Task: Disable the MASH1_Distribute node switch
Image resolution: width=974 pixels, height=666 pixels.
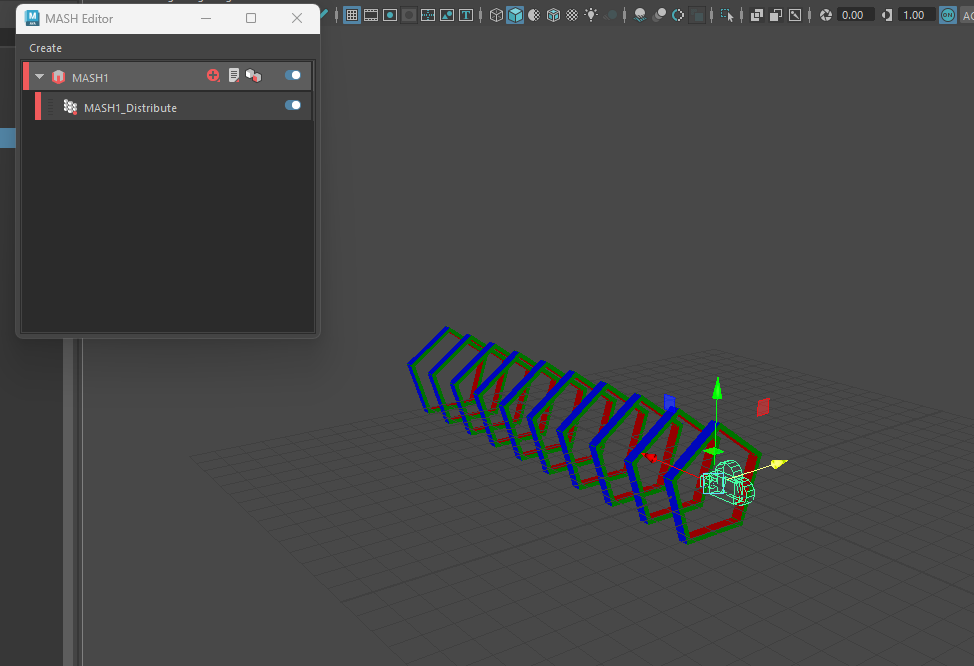Action: [x=293, y=106]
